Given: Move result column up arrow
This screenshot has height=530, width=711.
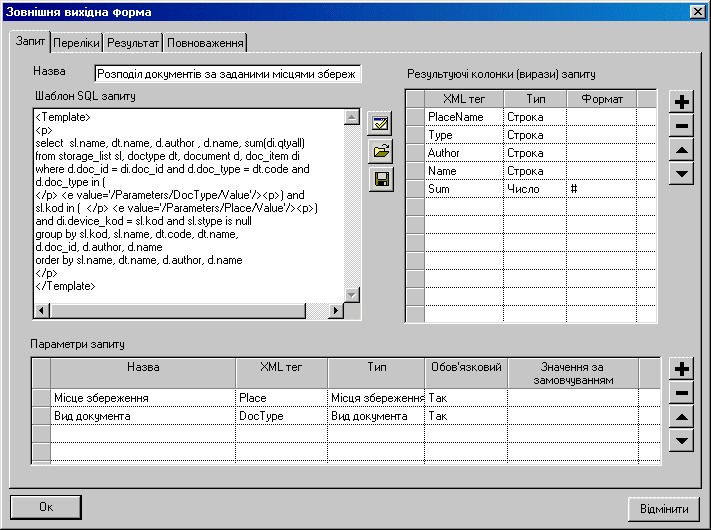Looking at the screenshot, I should coord(681,150).
